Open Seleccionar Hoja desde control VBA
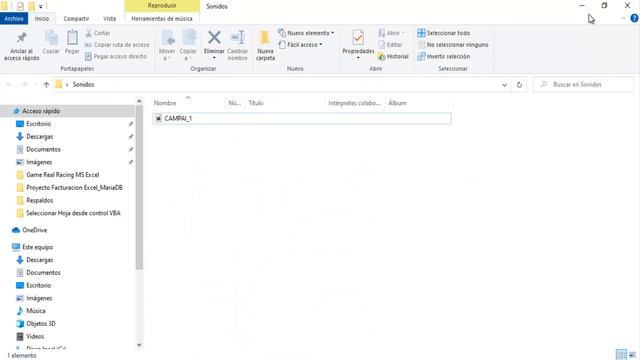Screen dimensions: 640x360 click(73, 213)
